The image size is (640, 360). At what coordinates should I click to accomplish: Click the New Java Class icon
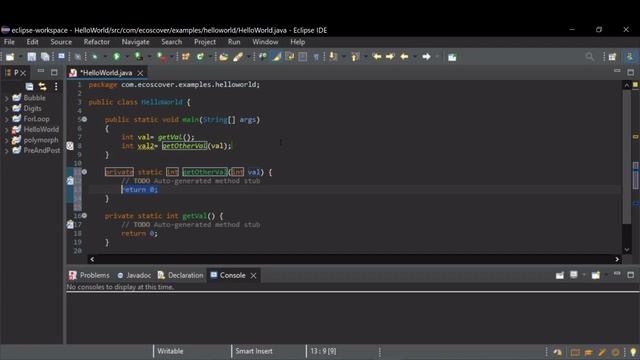pos(200,57)
